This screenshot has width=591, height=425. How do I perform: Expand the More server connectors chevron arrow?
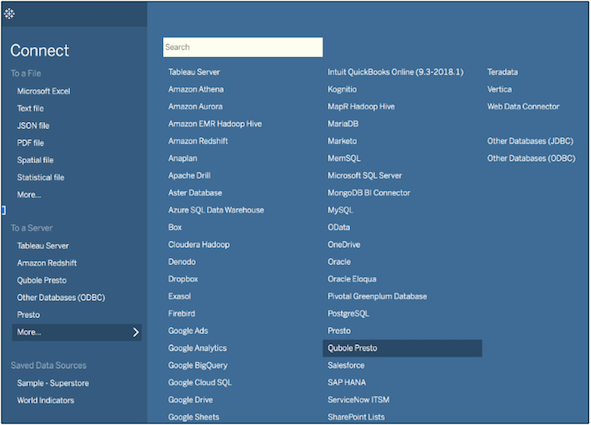[x=136, y=332]
